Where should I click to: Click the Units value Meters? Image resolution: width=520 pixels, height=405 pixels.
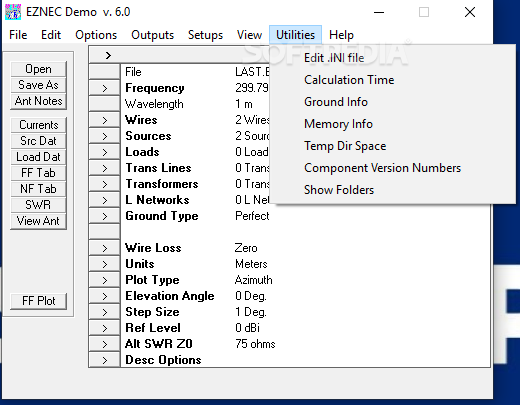251,264
